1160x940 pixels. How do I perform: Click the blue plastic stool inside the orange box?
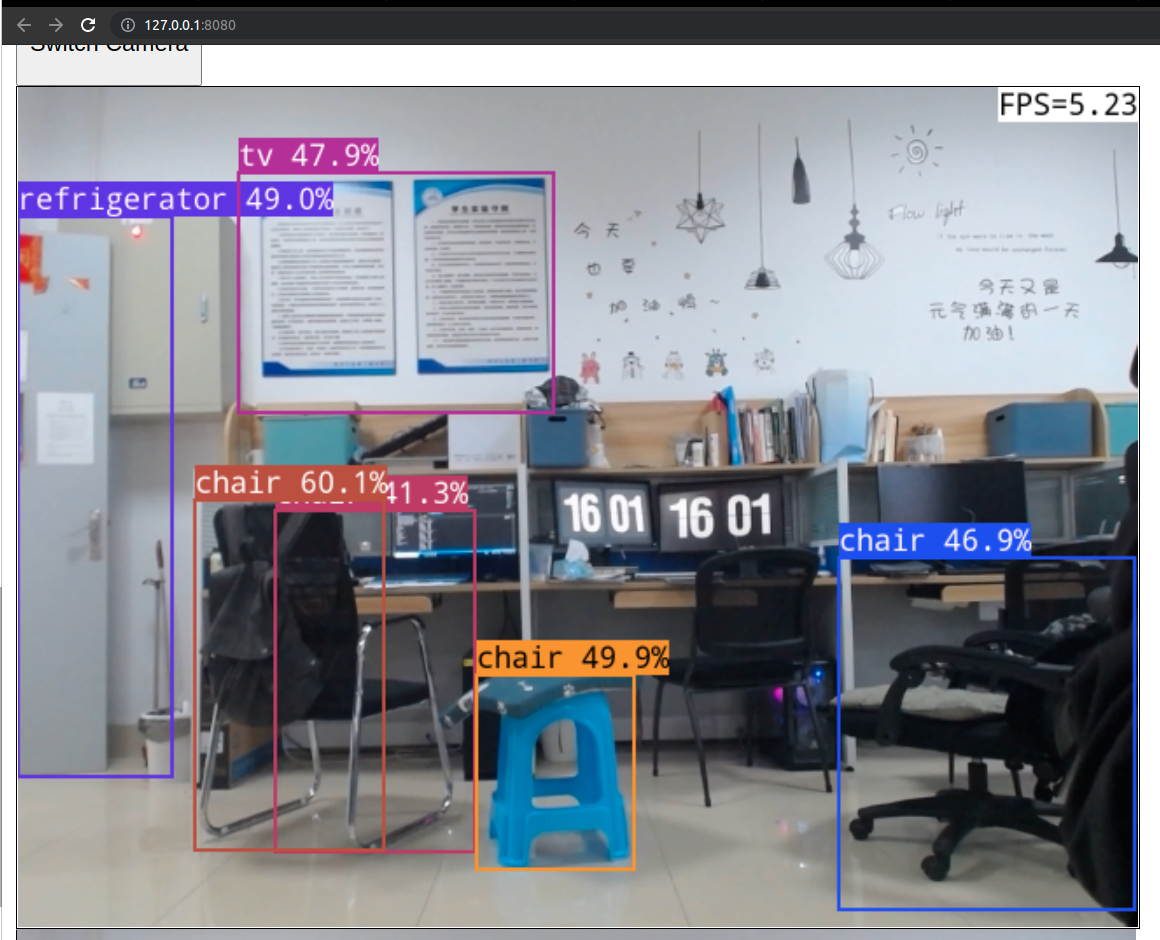(555, 770)
